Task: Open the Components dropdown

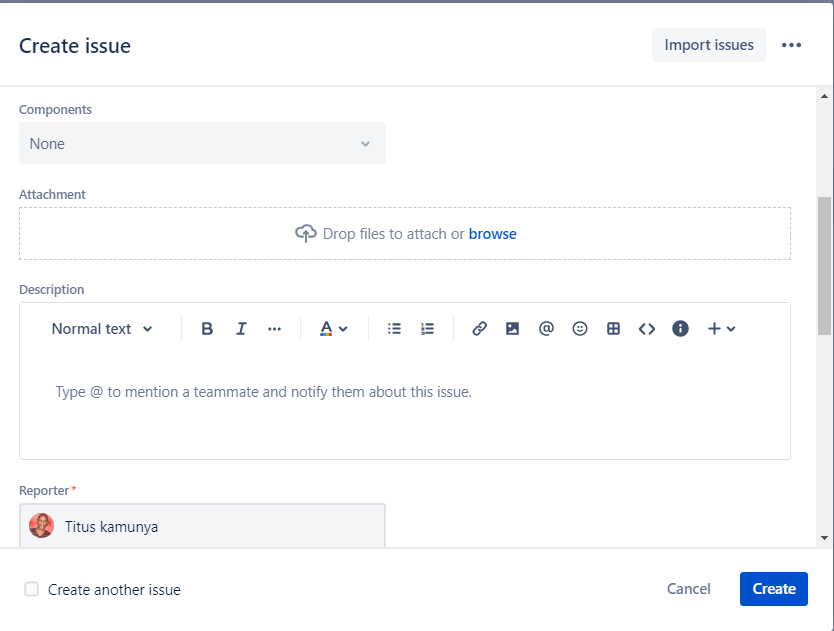Action: tap(202, 144)
